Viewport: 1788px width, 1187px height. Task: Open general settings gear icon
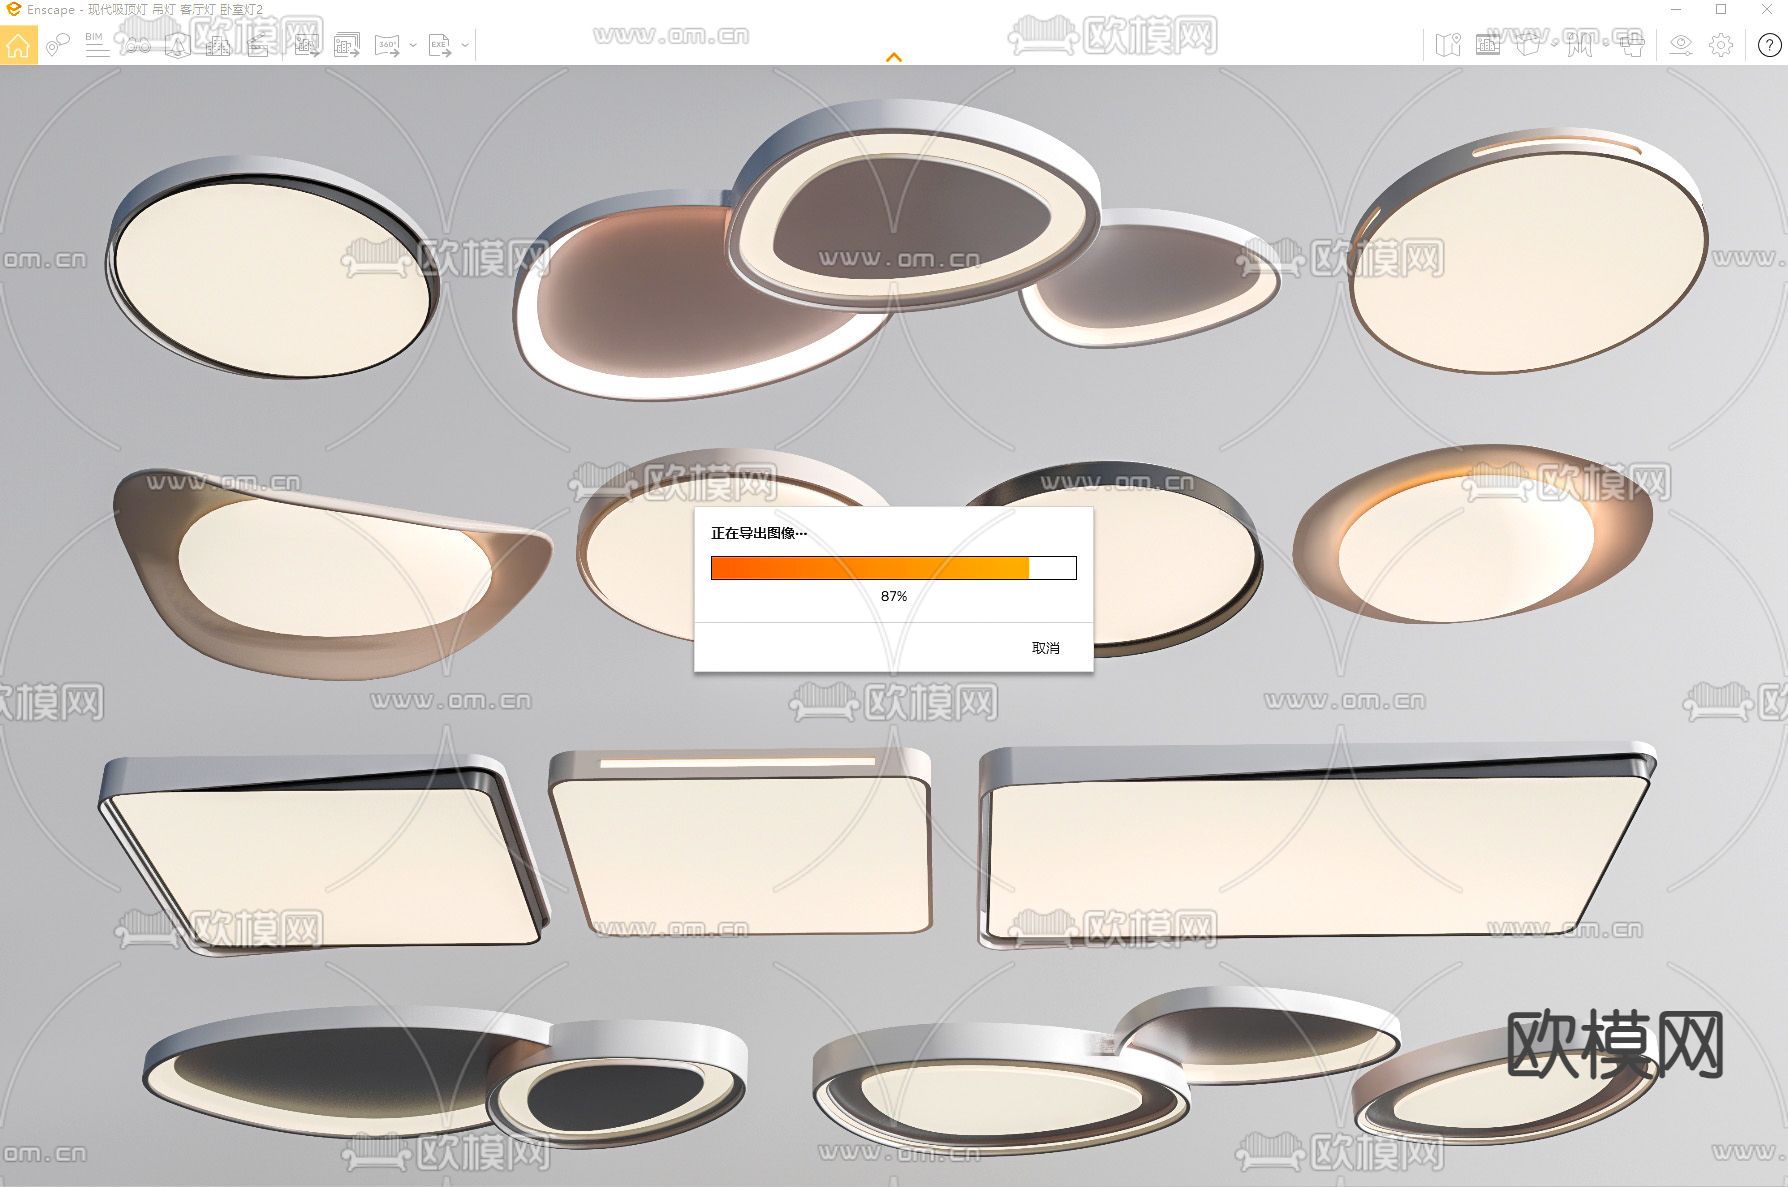1721,45
